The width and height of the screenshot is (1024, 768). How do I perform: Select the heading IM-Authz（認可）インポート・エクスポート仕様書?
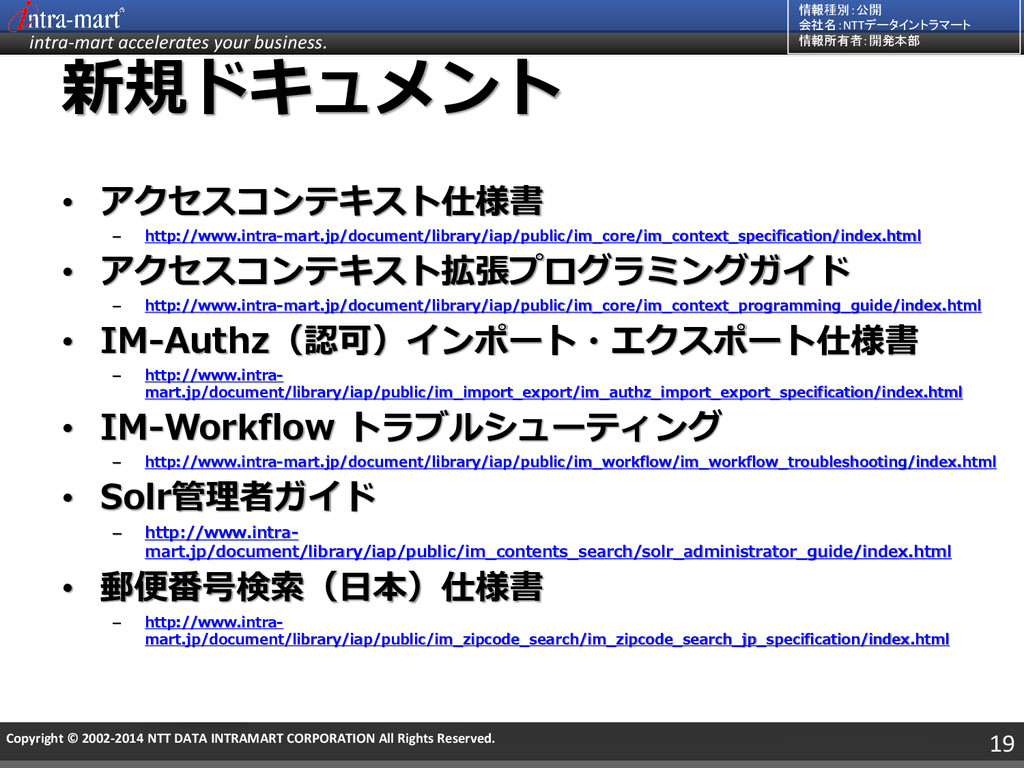pos(509,341)
